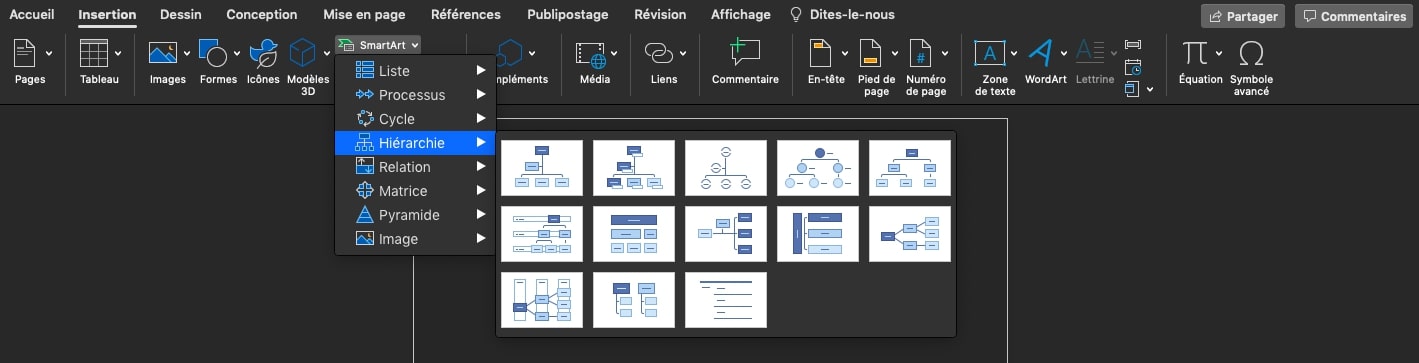
Task: Click the WordArt icon
Action: [x=1041, y=53]
